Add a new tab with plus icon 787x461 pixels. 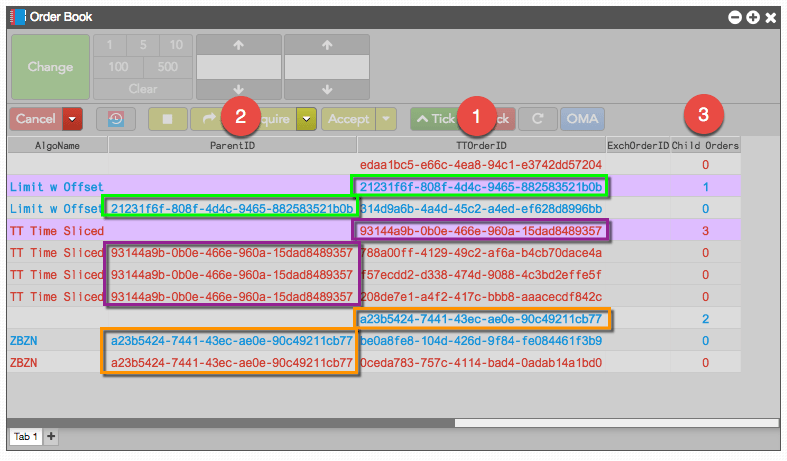coord(51,436)
